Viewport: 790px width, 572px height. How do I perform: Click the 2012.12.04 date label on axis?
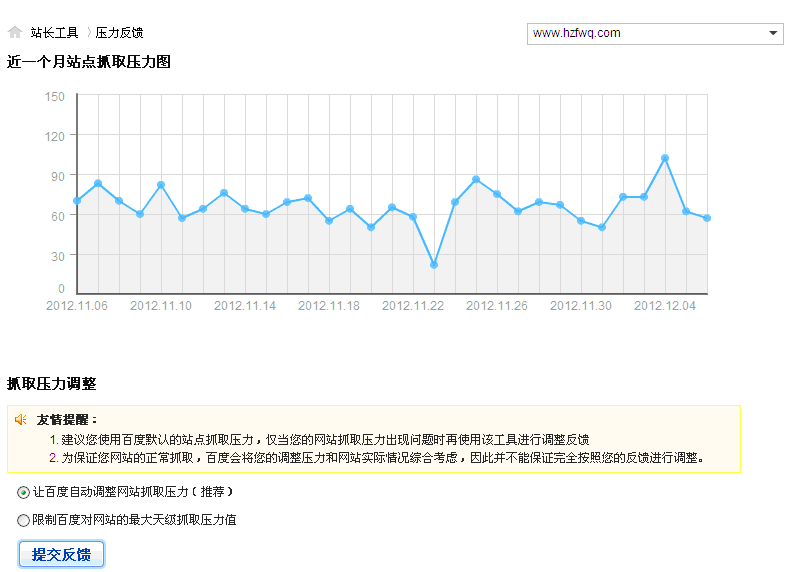point(665,306)
